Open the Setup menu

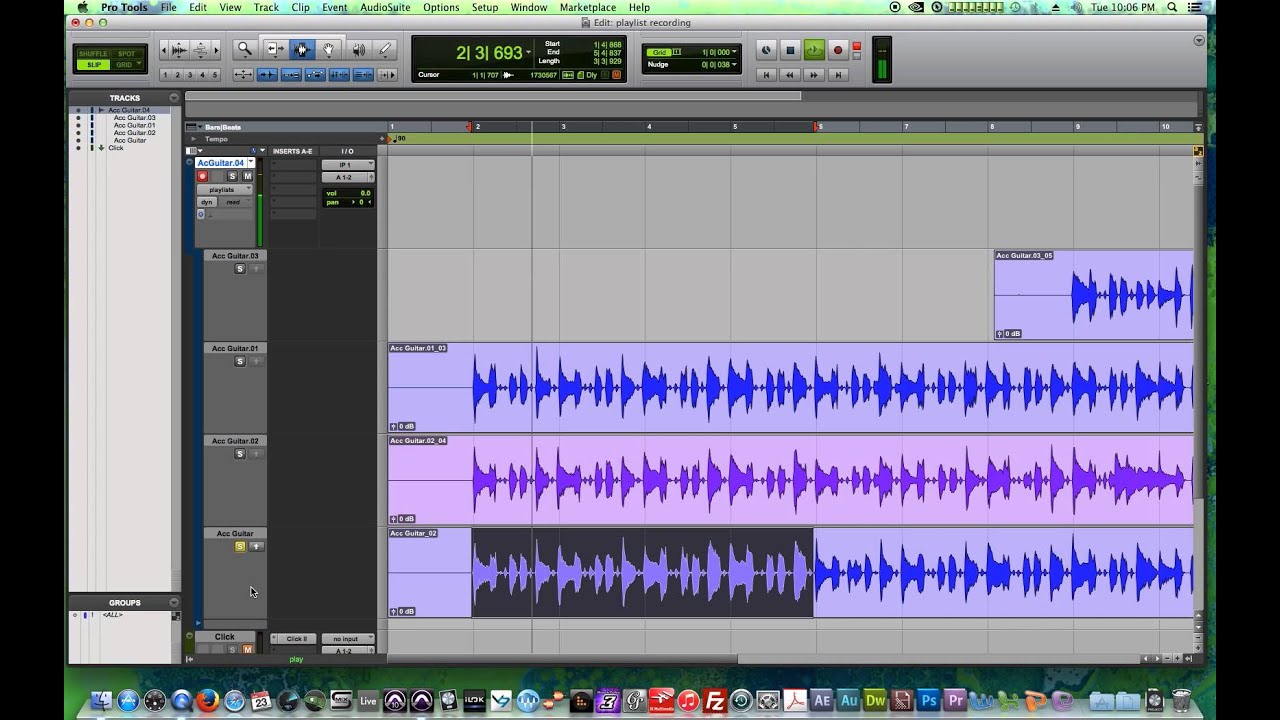485,7
